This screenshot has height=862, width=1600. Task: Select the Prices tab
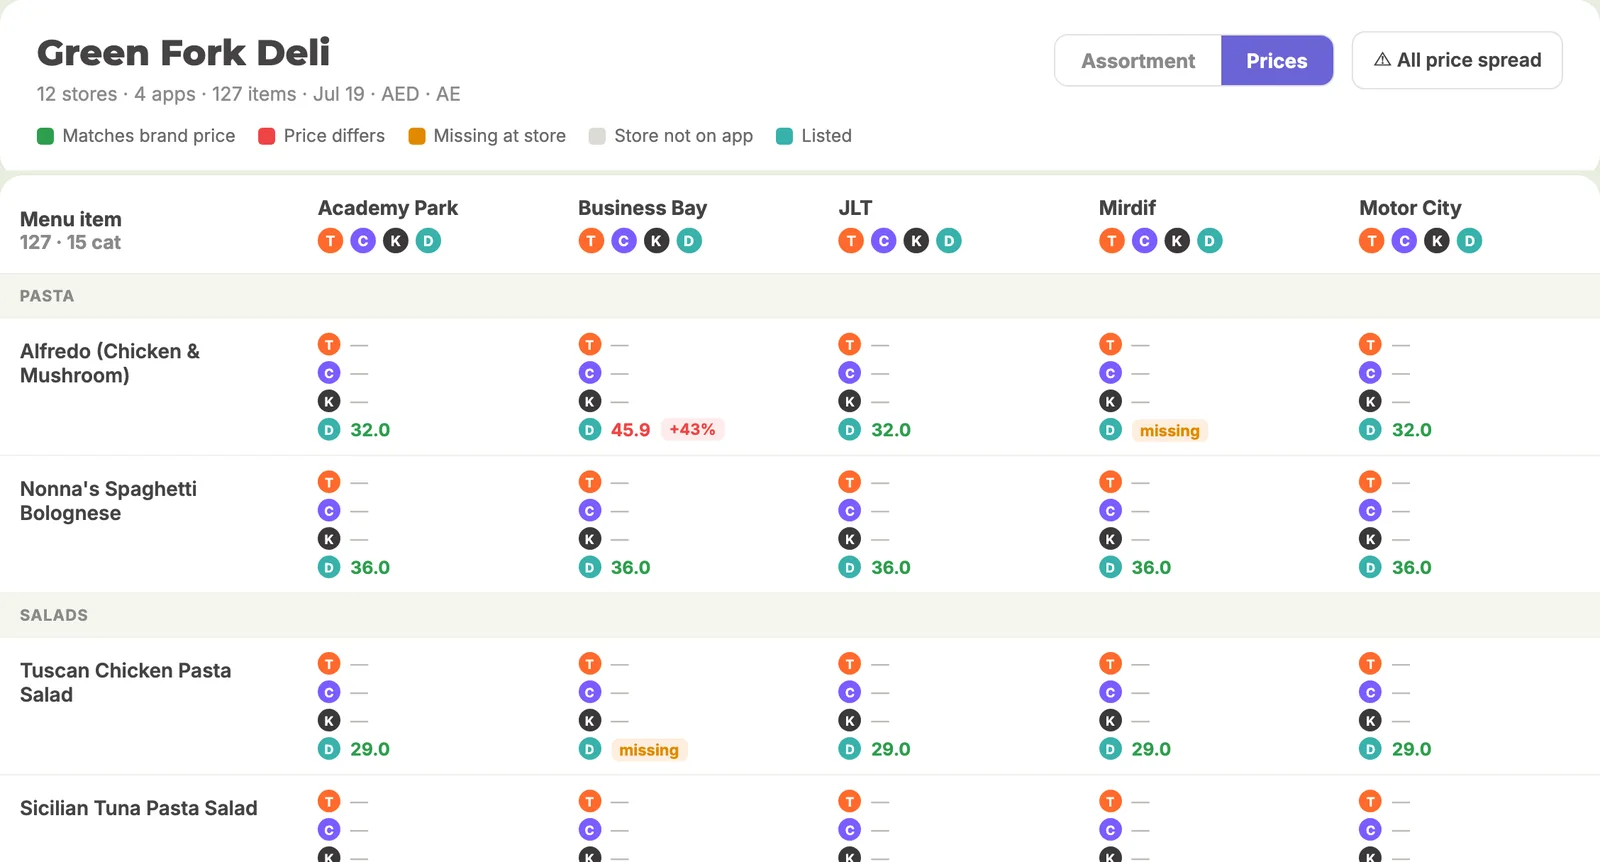point(1277,61)
